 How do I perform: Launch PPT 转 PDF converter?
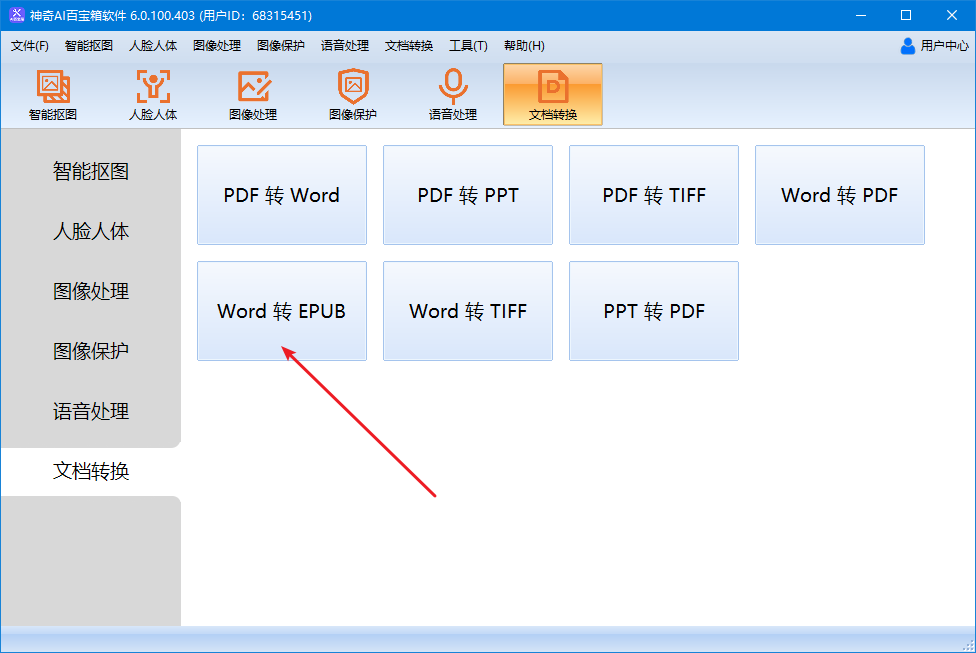654,311
